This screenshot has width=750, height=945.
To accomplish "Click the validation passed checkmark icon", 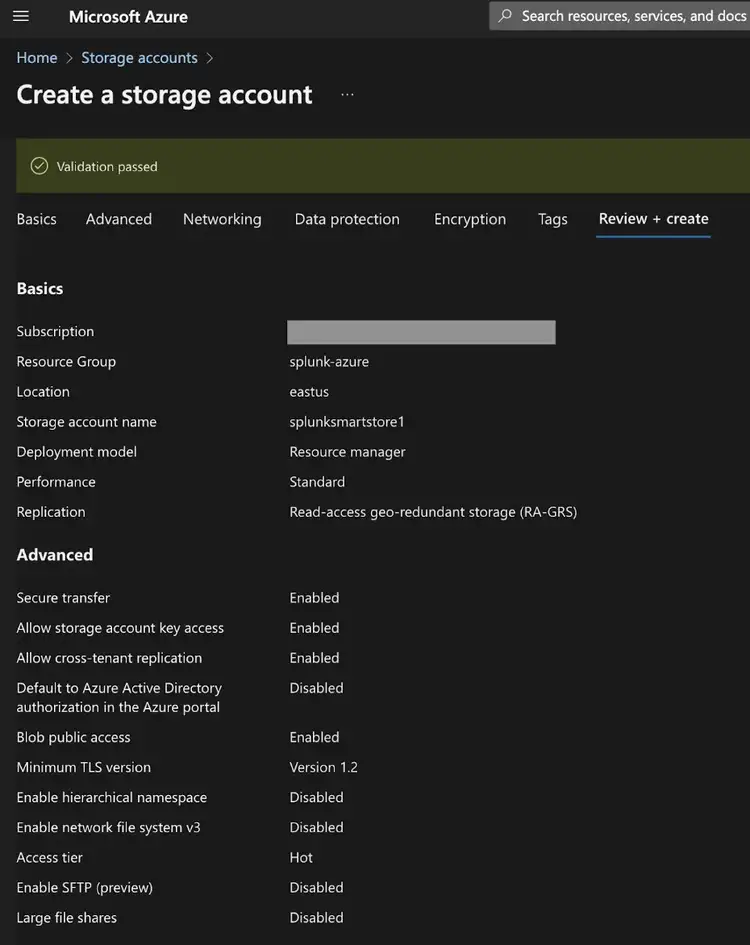I will point(38,166).
